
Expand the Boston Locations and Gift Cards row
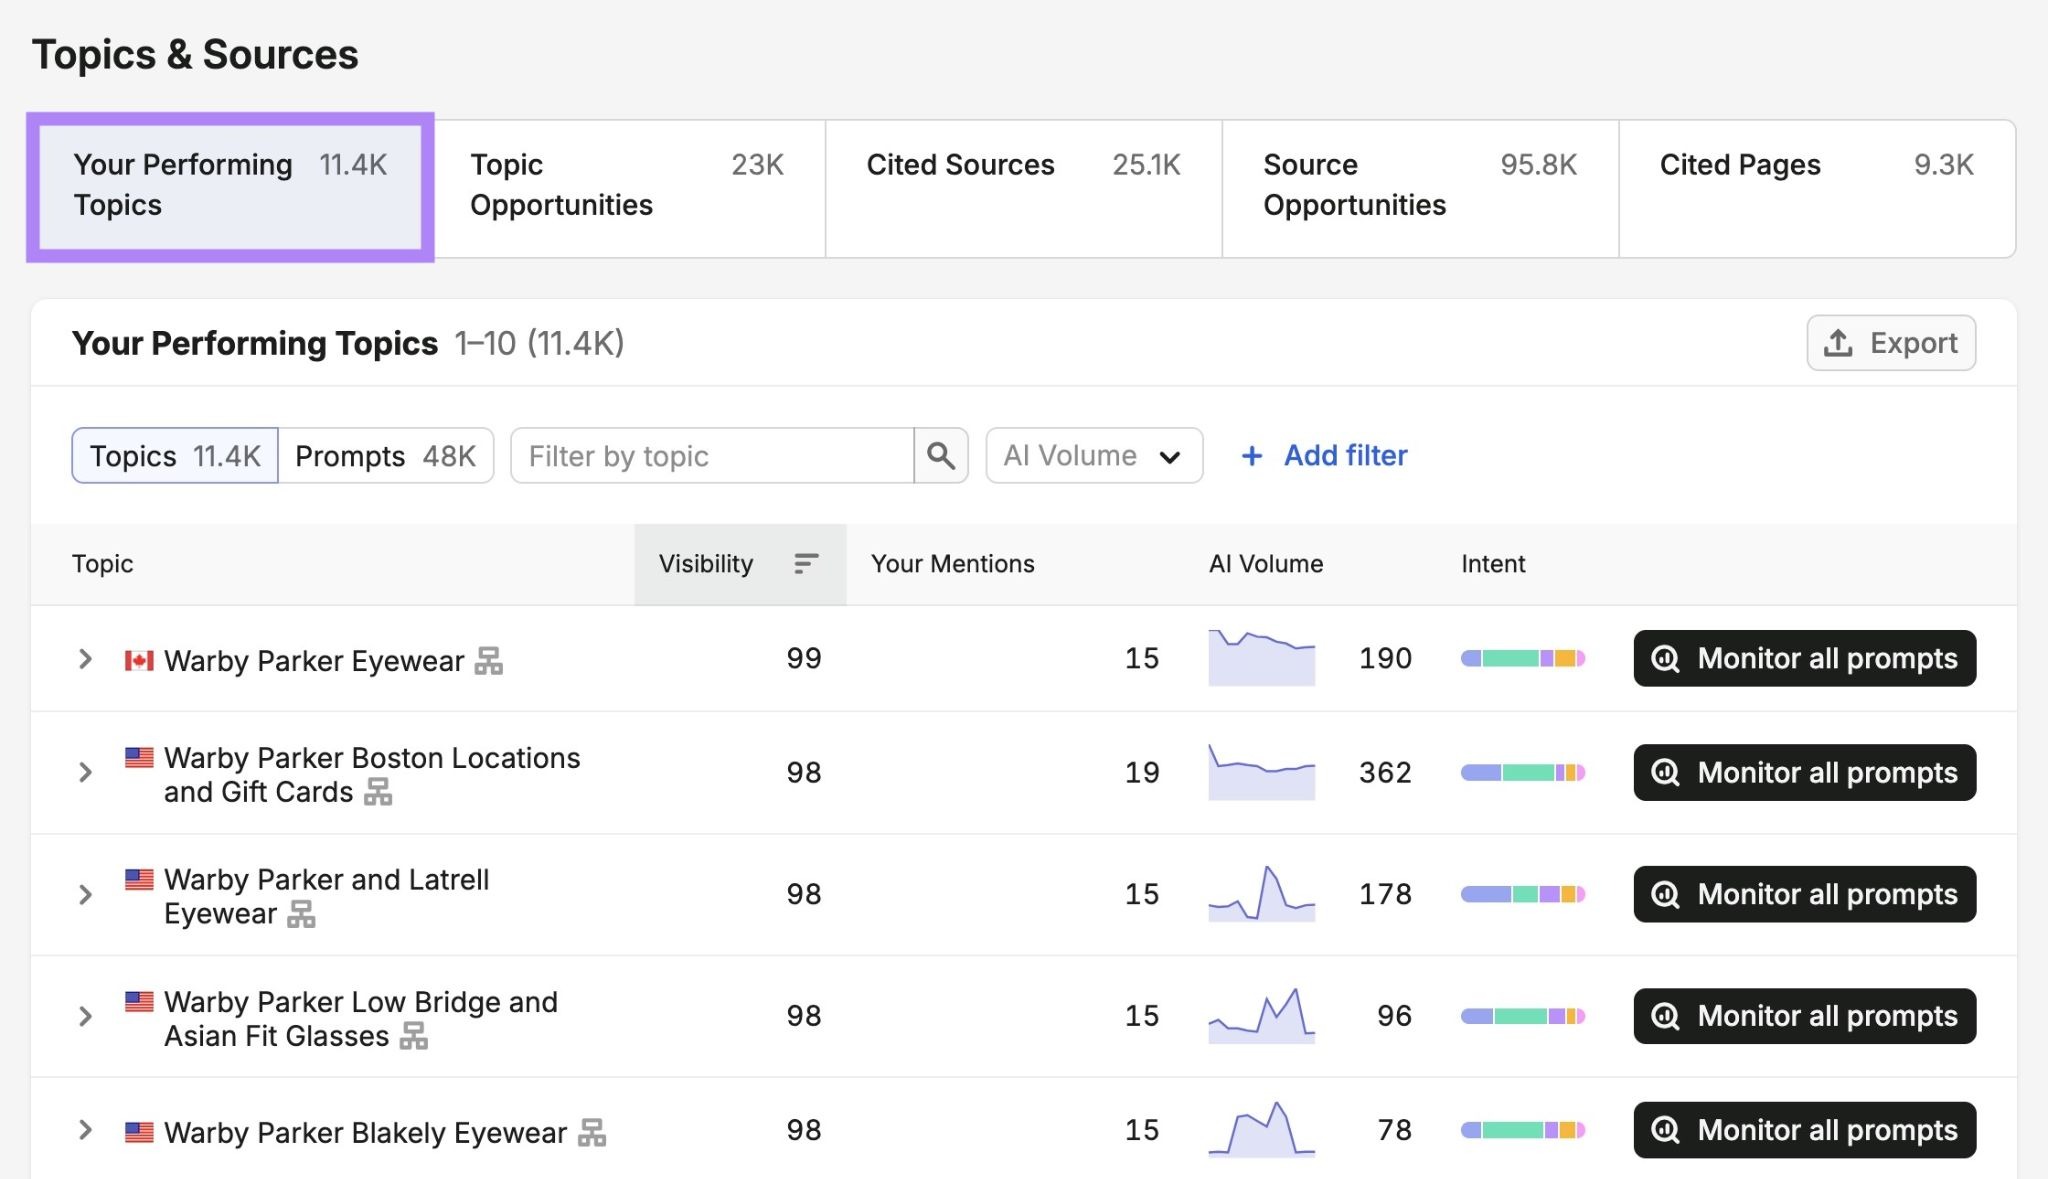pos(86,772)
